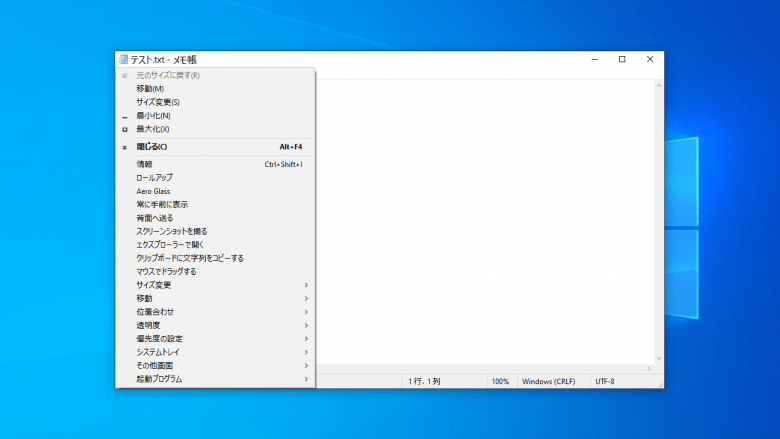Expand the その他画面 submenu

coord(215,365)
